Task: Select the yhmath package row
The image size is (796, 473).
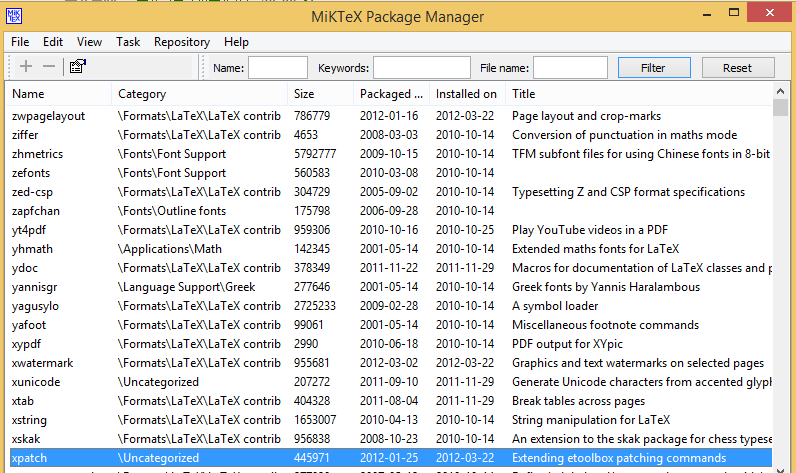Action: [391, 249]
